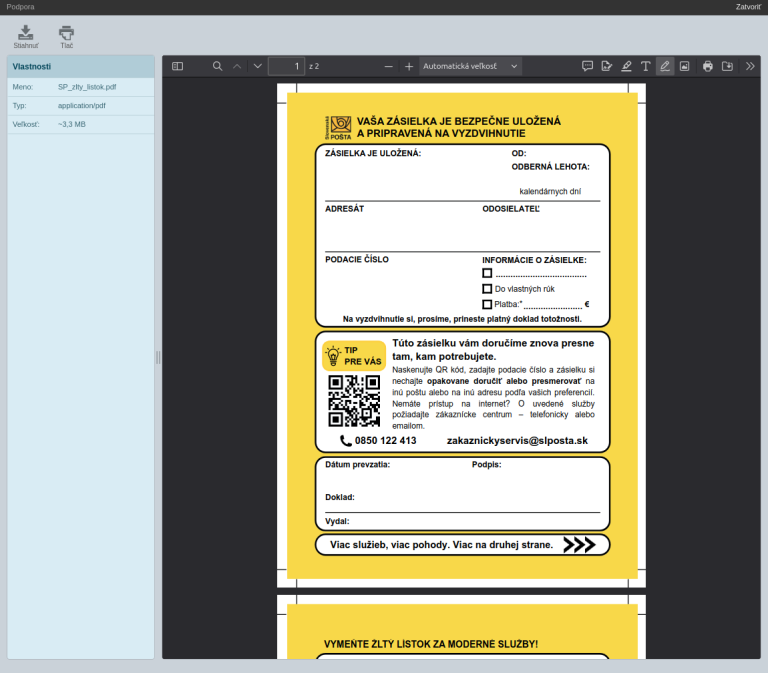Viewport: 768px width, 673px height.
Task: Open the Automatická veľkosť zoom dropdown
Action: (470, 66)
